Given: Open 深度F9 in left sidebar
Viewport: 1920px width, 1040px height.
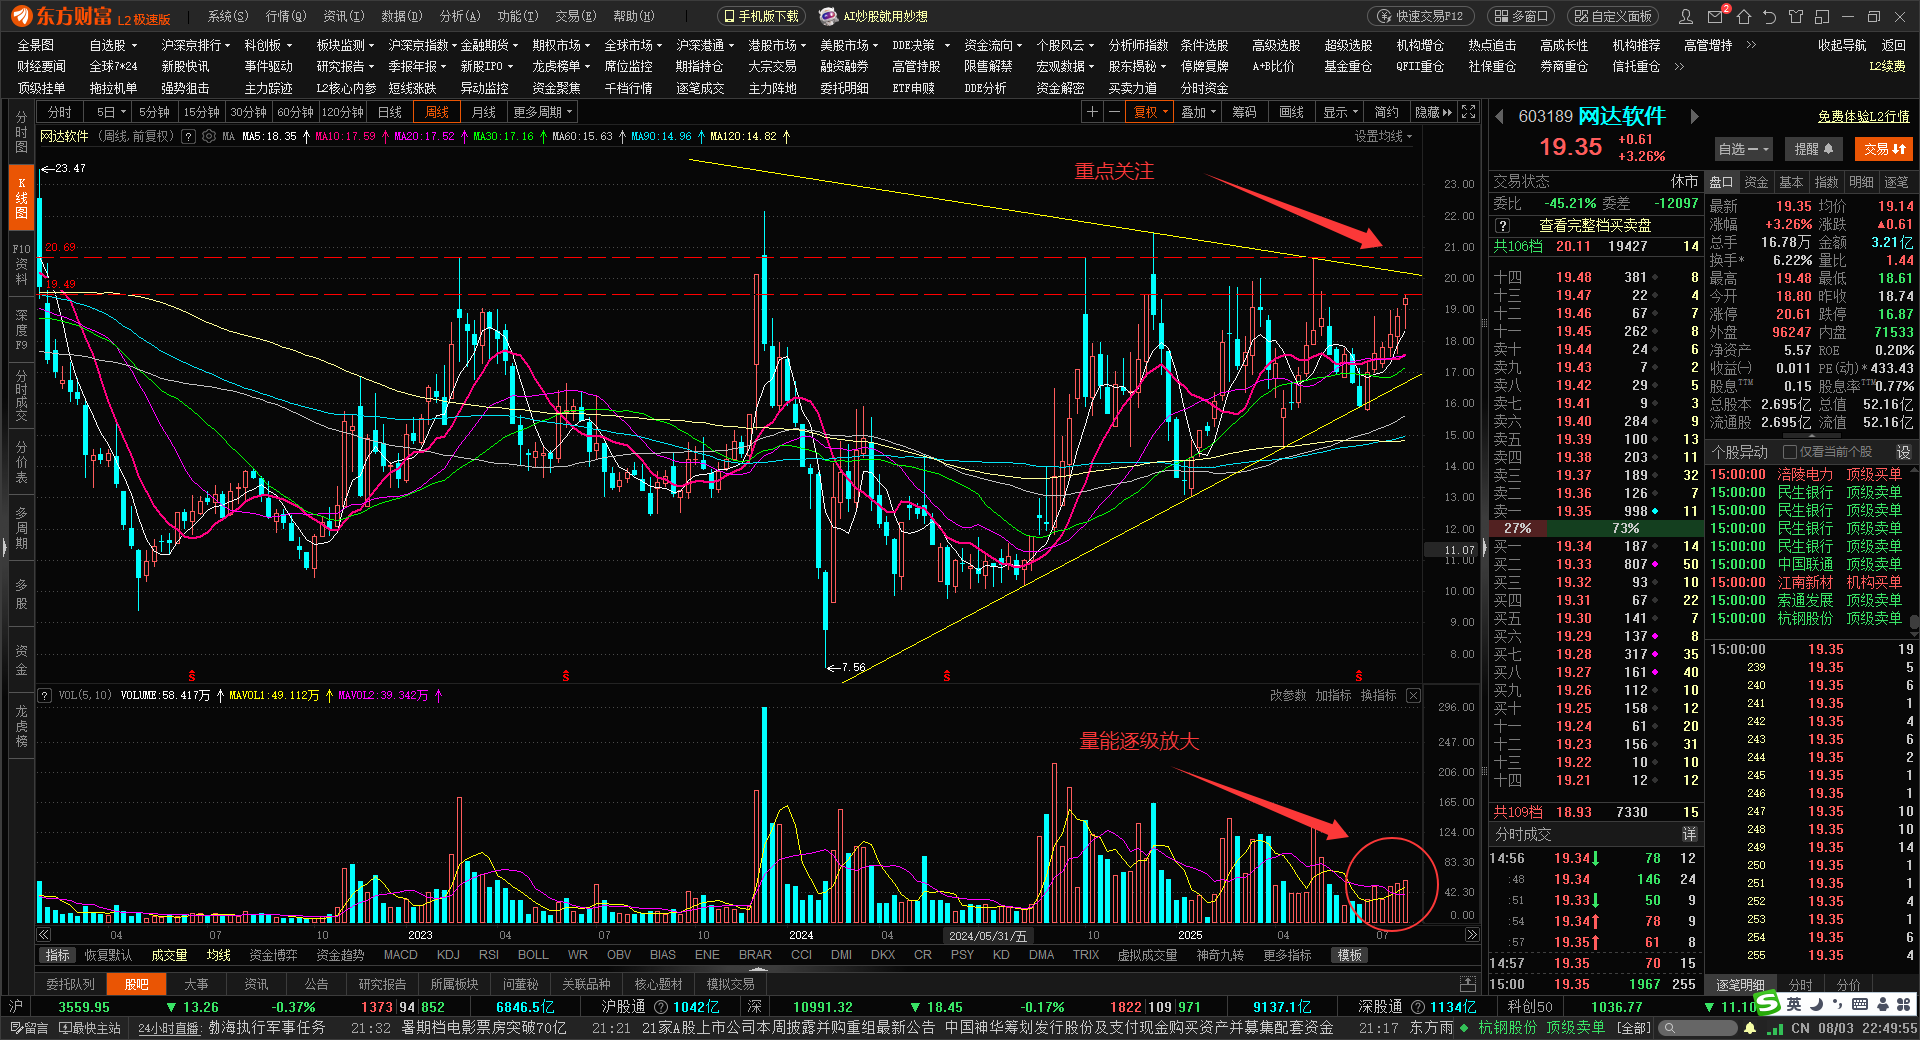Looking at the screenshot, I should (21, 330).
